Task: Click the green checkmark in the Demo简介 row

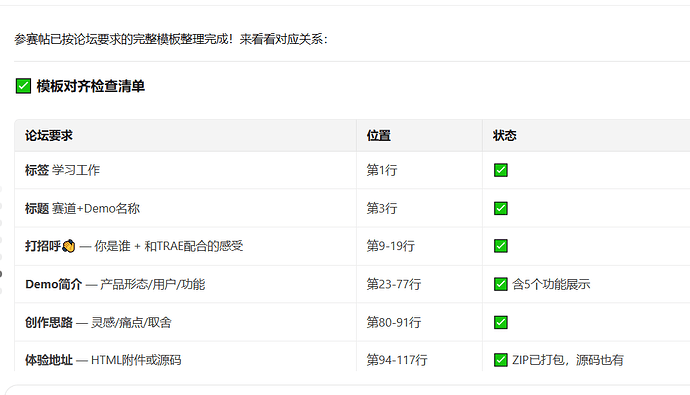Action: pyautogui.click(x=500, y=284)
